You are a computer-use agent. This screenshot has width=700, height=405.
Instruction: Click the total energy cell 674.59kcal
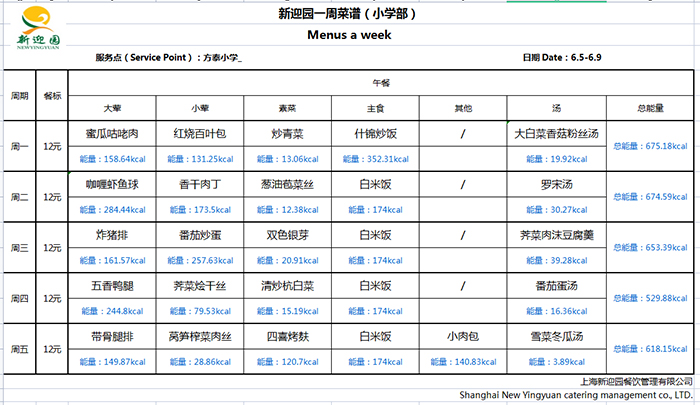[x=650, y=197]
